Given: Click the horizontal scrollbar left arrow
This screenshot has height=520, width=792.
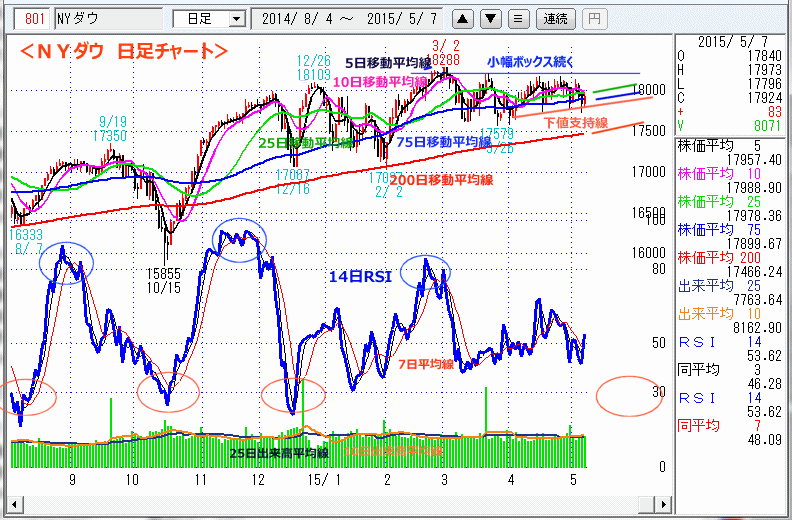Looking at the screenshot, I should click(x=14, y=504).
